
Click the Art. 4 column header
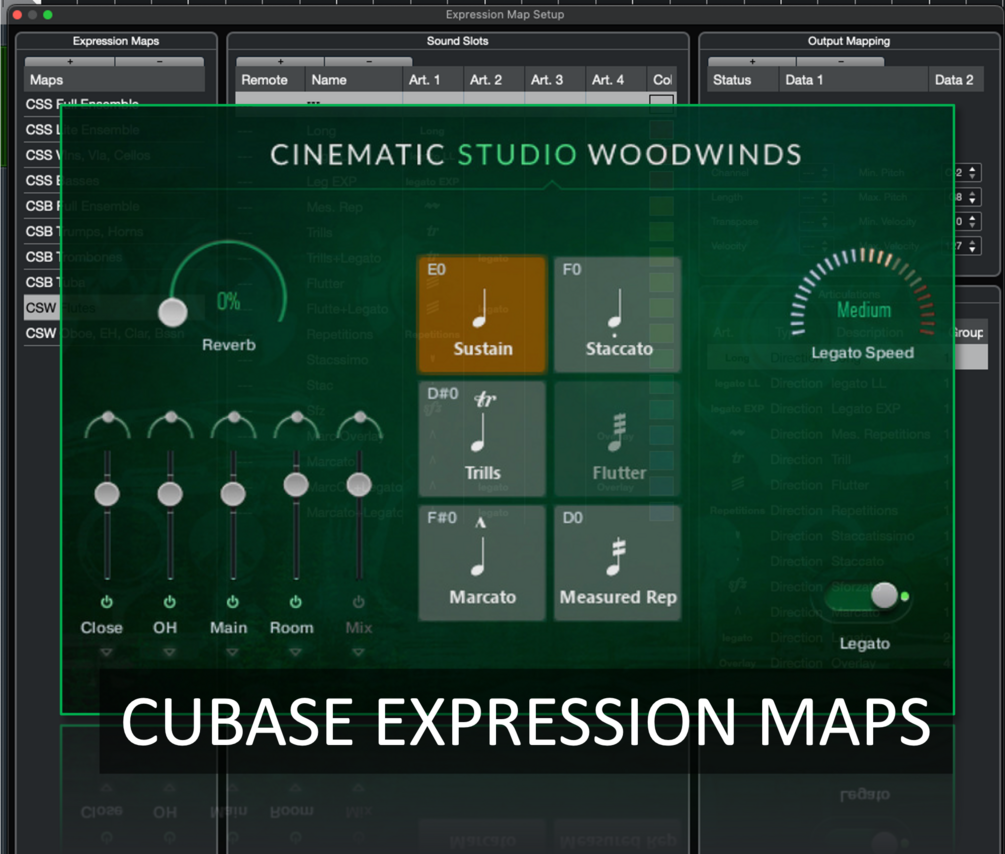tap(615, 80)
